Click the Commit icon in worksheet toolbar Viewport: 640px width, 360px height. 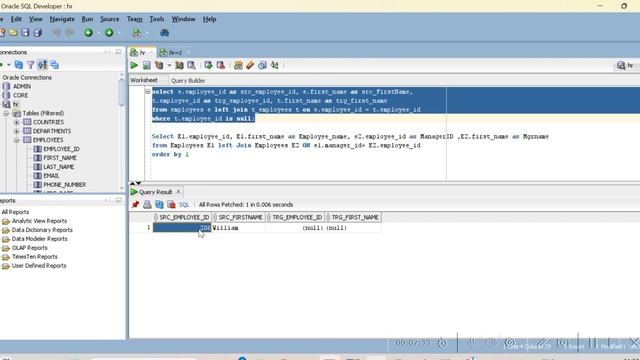tap(209, 65)
